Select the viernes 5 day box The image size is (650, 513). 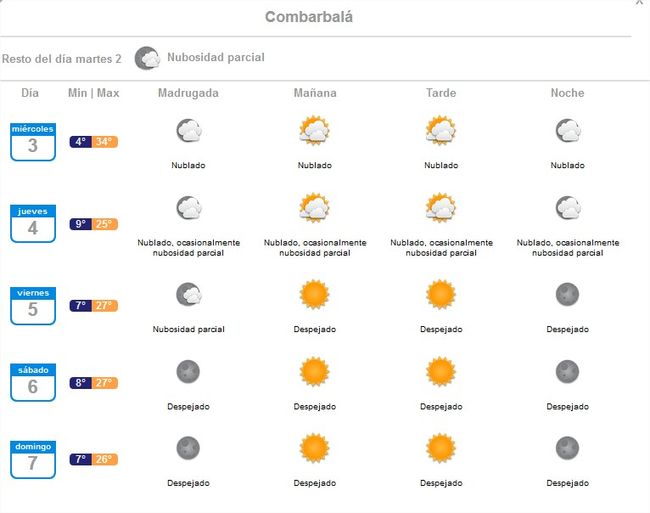pos(33,306)
